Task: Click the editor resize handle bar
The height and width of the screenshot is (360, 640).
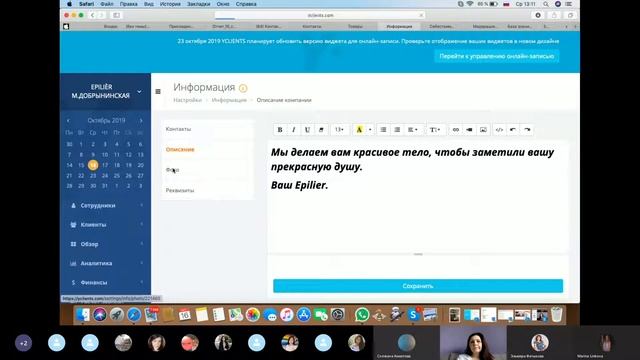Action: pos(418,254)
